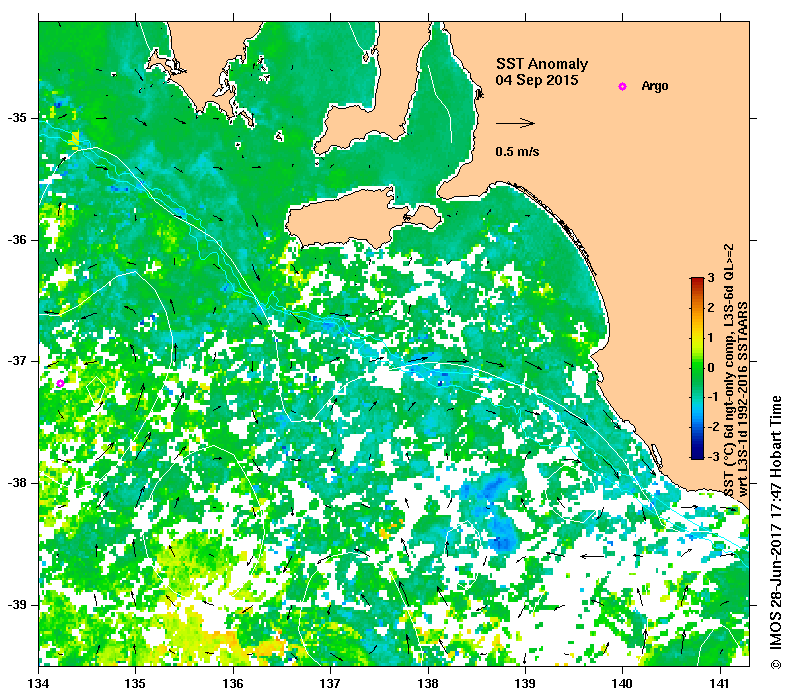Click the colorbar tick label -3
This screenshot has height=700, width=791.
(712, 456)
